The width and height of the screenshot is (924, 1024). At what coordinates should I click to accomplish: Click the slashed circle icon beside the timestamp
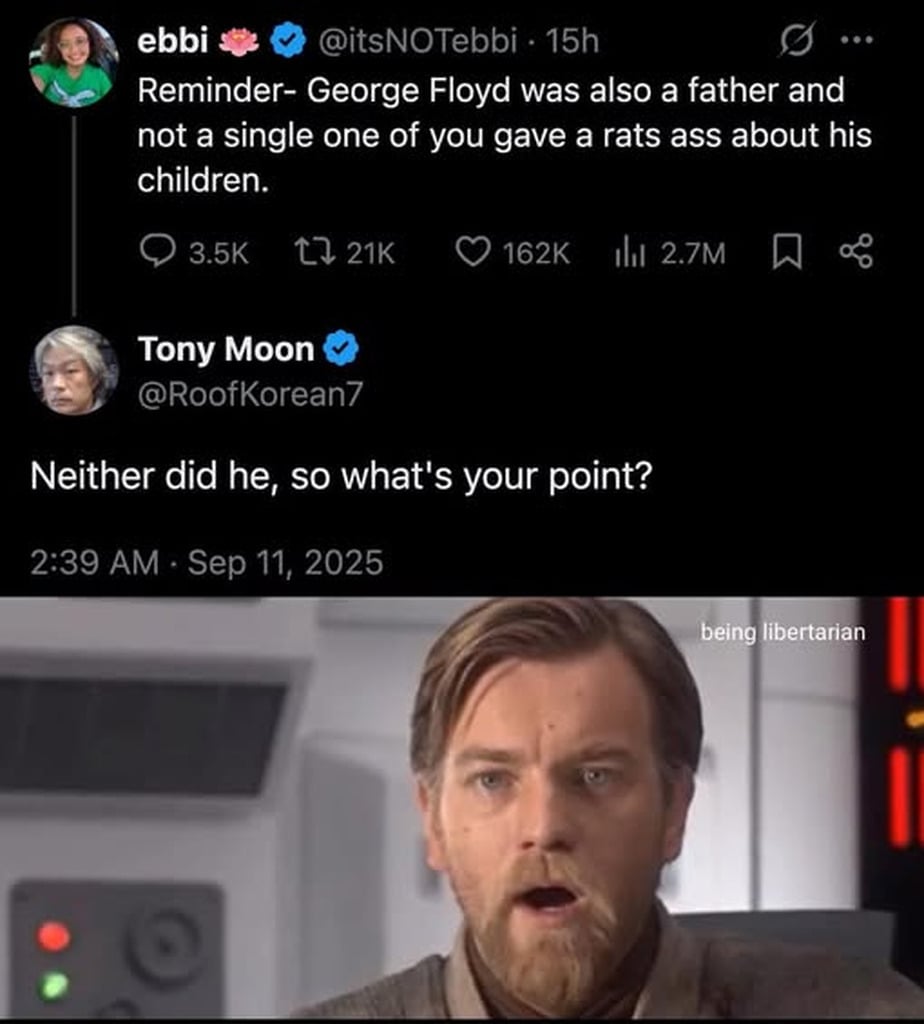pos(797,41)
